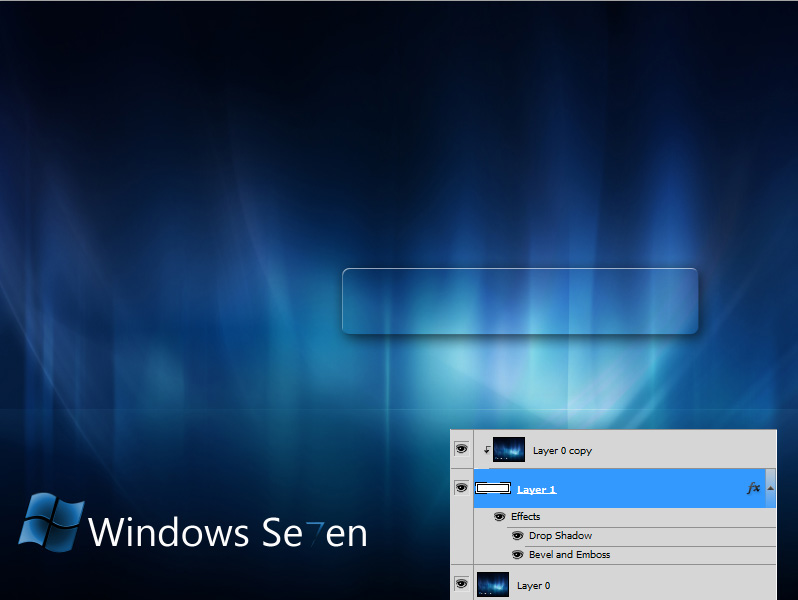Open the Bevel and Emboss effect entry
Viewport: 798px width, 600px height.
(x=569, y=555)
